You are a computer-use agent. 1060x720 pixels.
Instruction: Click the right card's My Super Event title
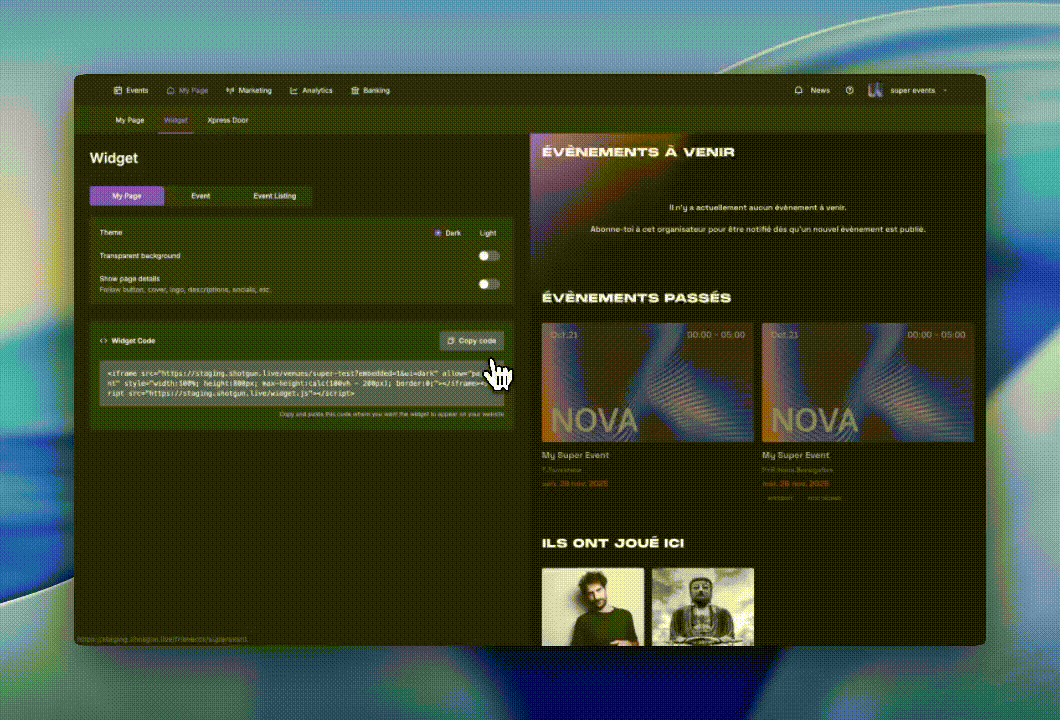point(796,456)
